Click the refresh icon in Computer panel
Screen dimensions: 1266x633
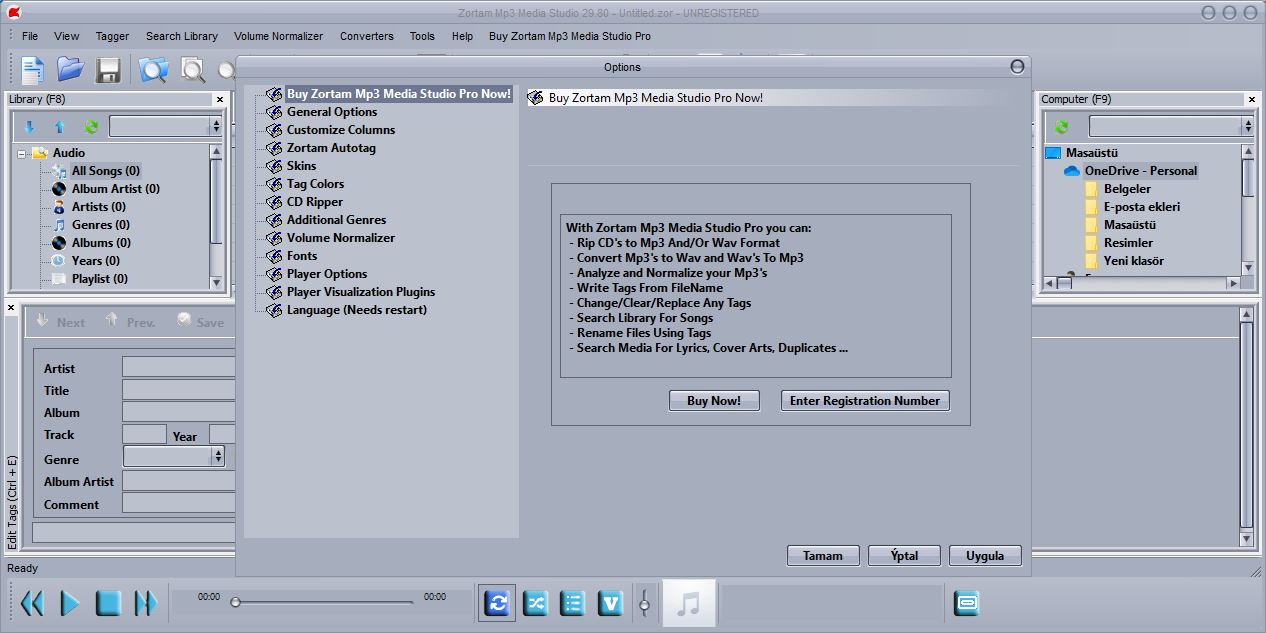1061,127
